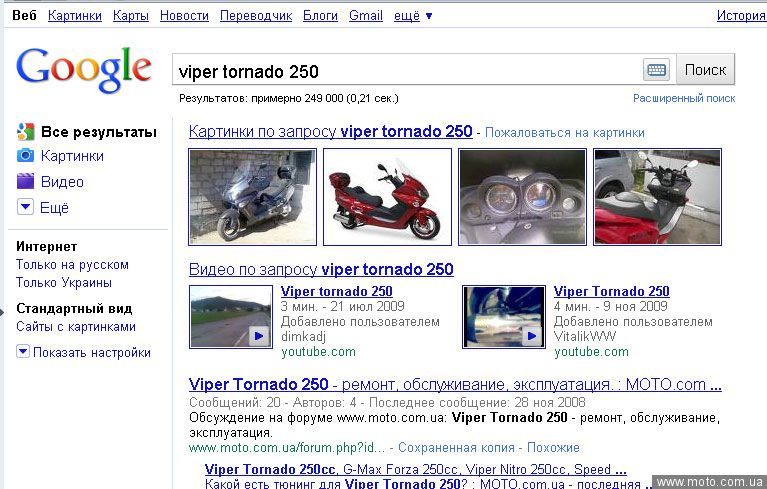This screenshot has height=489, width=767.
Task: Filter by 'Только Украины'
Action: click(64, 283)
